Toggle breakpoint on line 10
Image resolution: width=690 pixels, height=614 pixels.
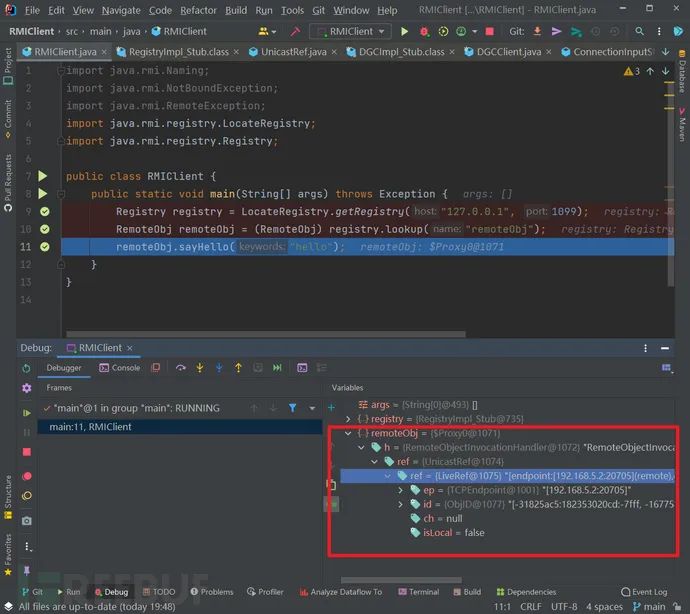tap(45, 229)
